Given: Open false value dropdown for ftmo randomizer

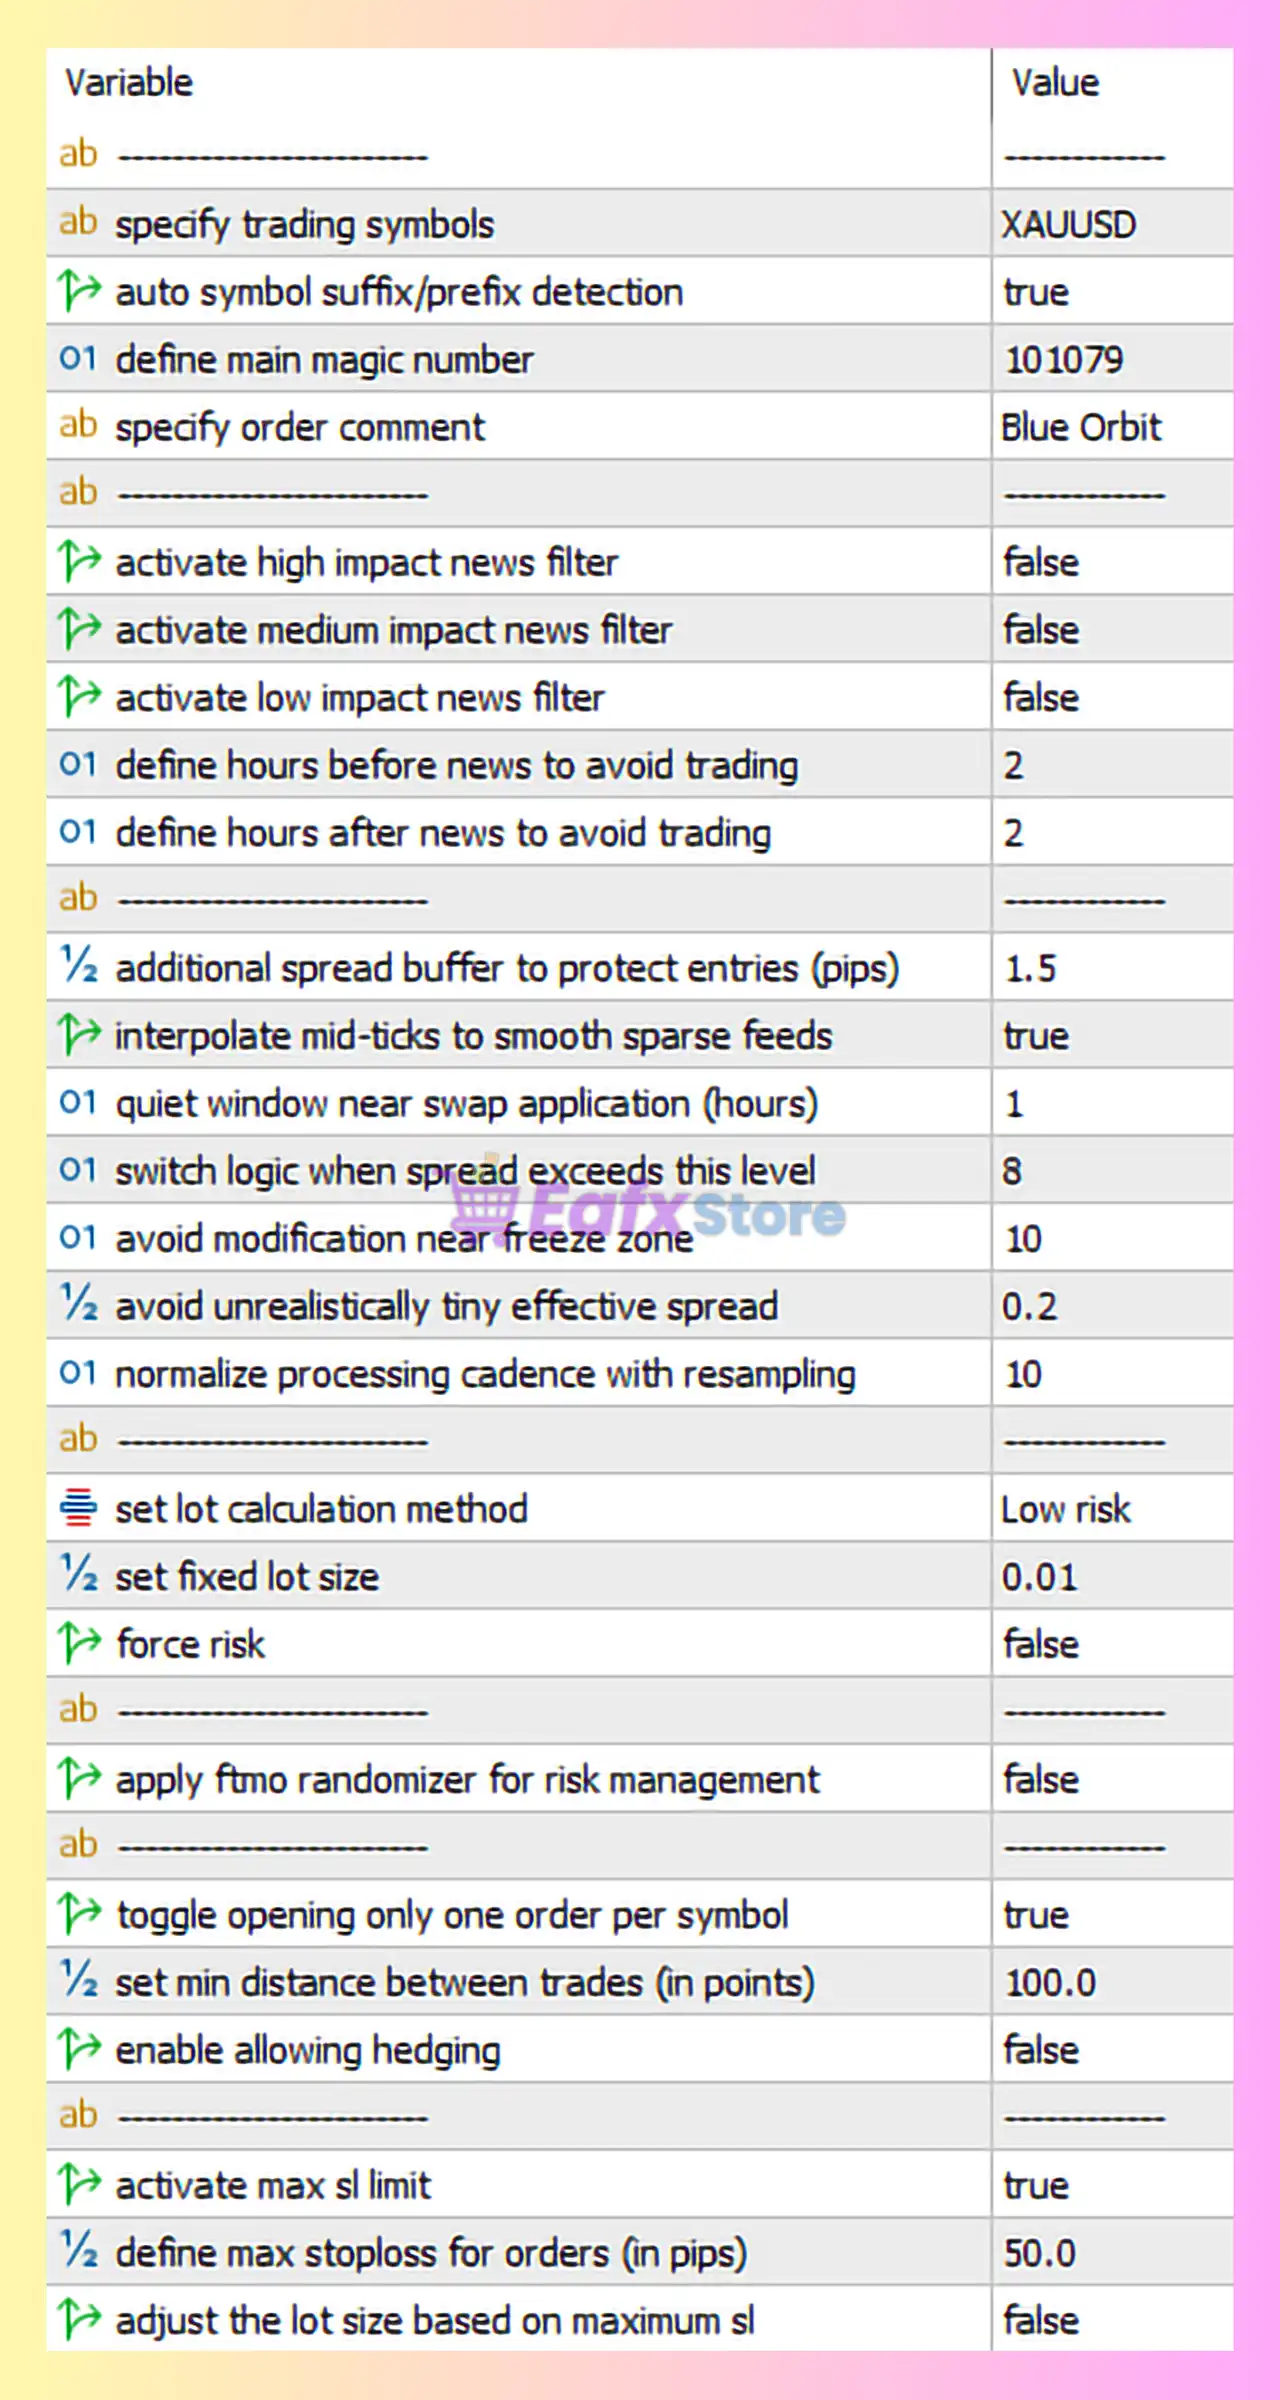Looking at the screenshot, I should [1041, 1780].
